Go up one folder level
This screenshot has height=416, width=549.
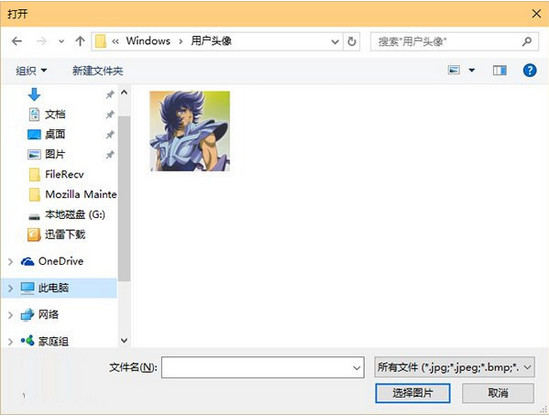tap(80, 41)
